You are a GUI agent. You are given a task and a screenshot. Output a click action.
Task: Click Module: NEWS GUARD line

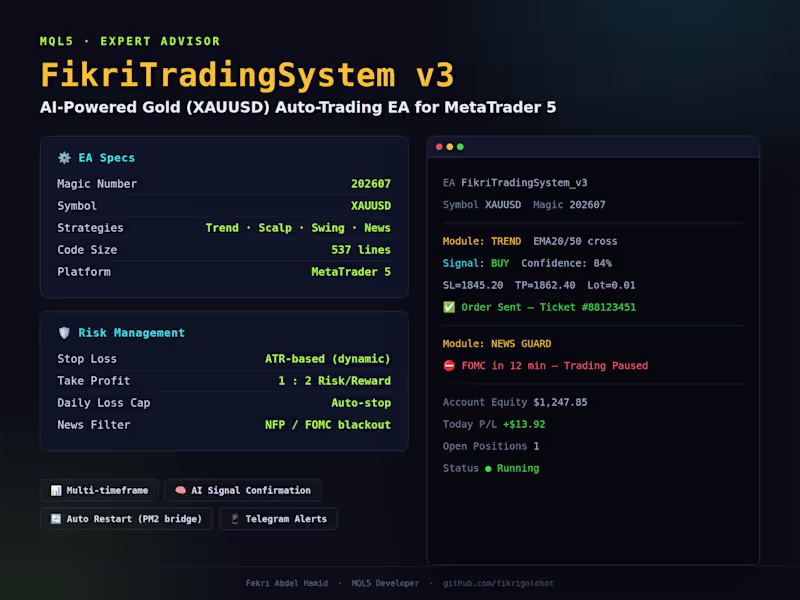pos(497,344)
